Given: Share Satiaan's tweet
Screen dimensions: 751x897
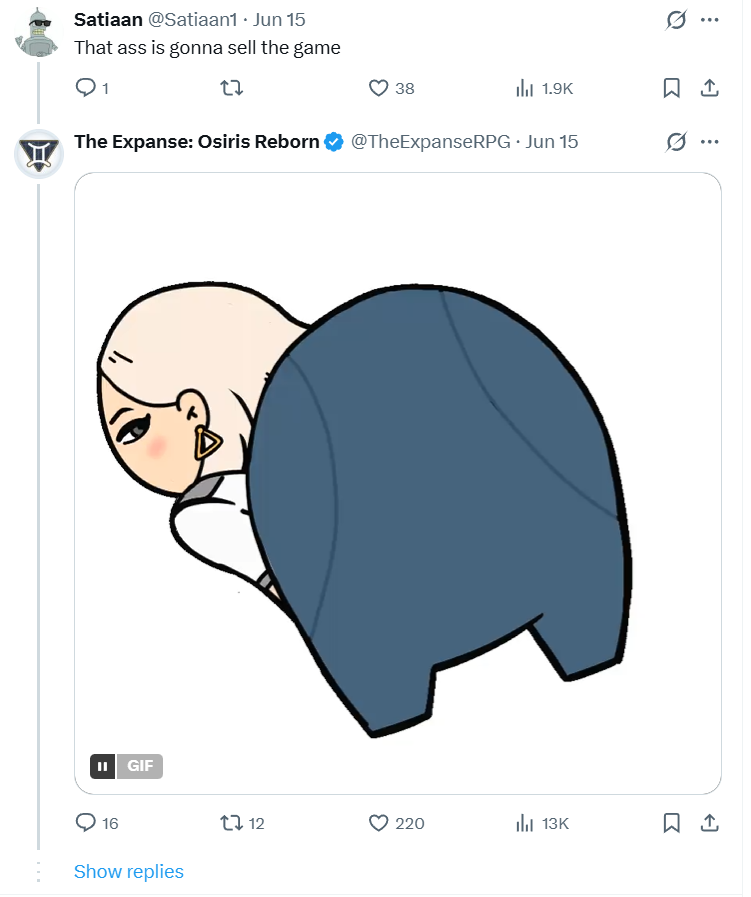Looking at the screenshot, I should [709, 88].
